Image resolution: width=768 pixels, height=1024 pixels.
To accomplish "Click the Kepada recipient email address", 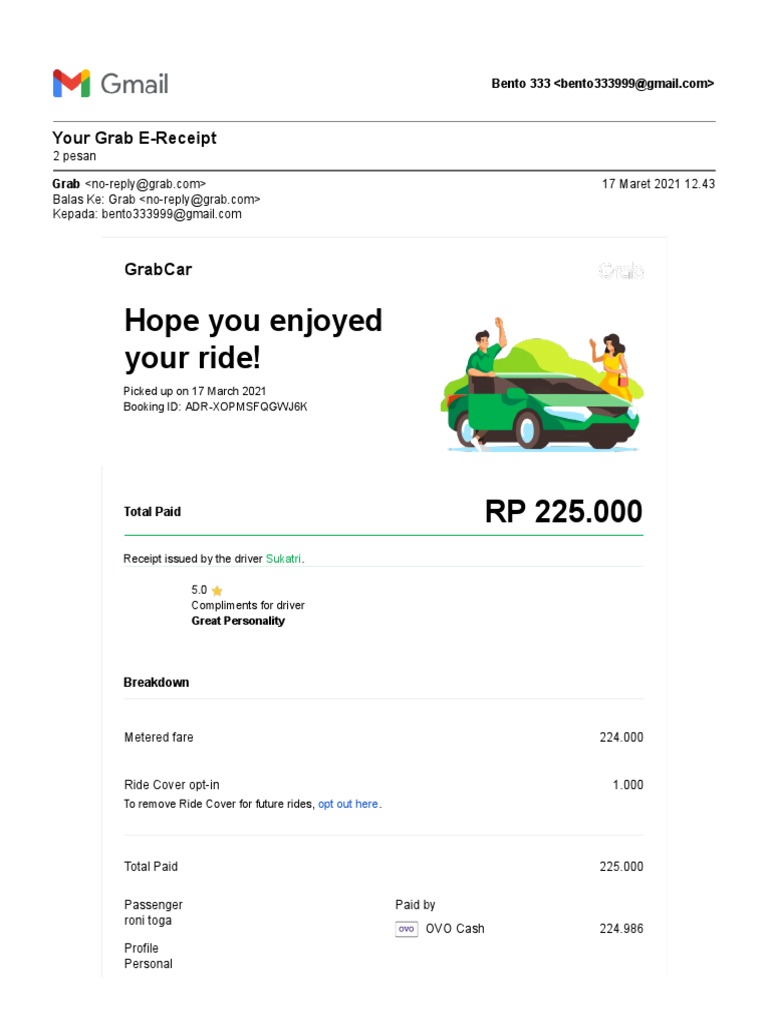I will pos(171,214).
